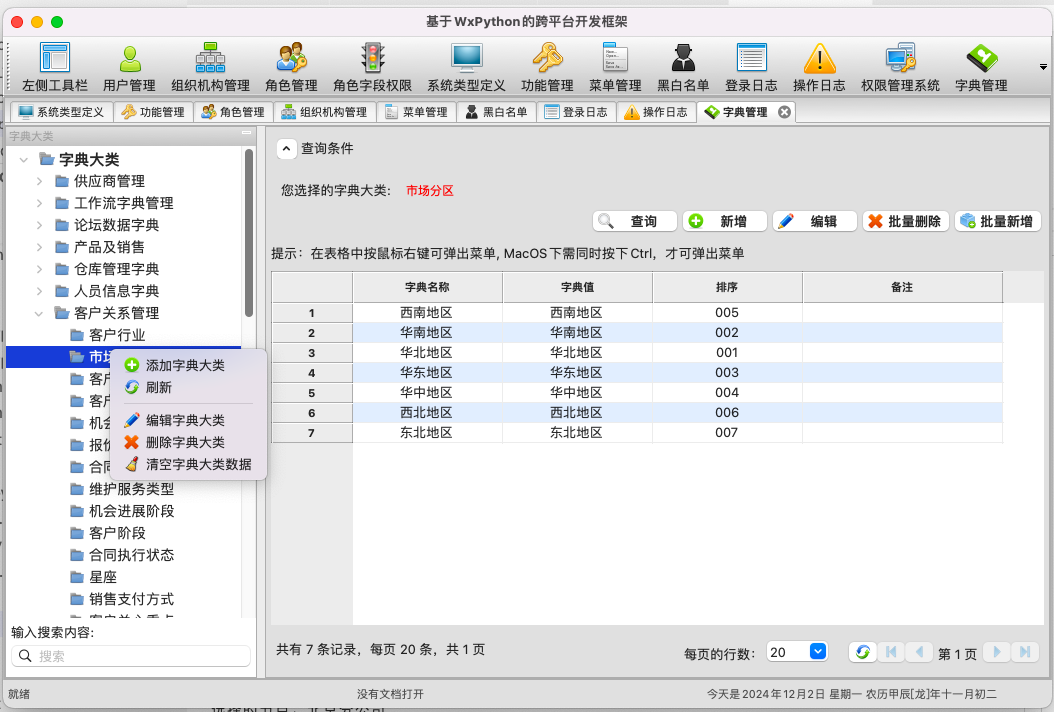Collapse the 查询条件 panel
This screenshot has height=712, width=1054.
pyautogui.click(x=287, y=149)
